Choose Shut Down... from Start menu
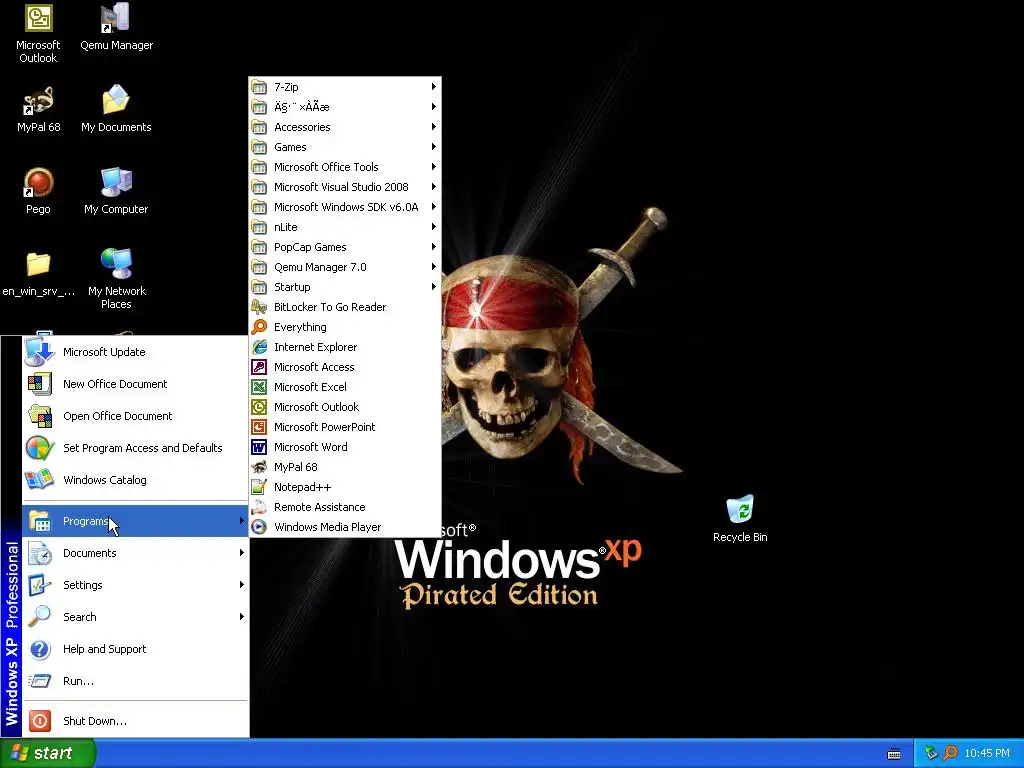 tap(135, 721)
